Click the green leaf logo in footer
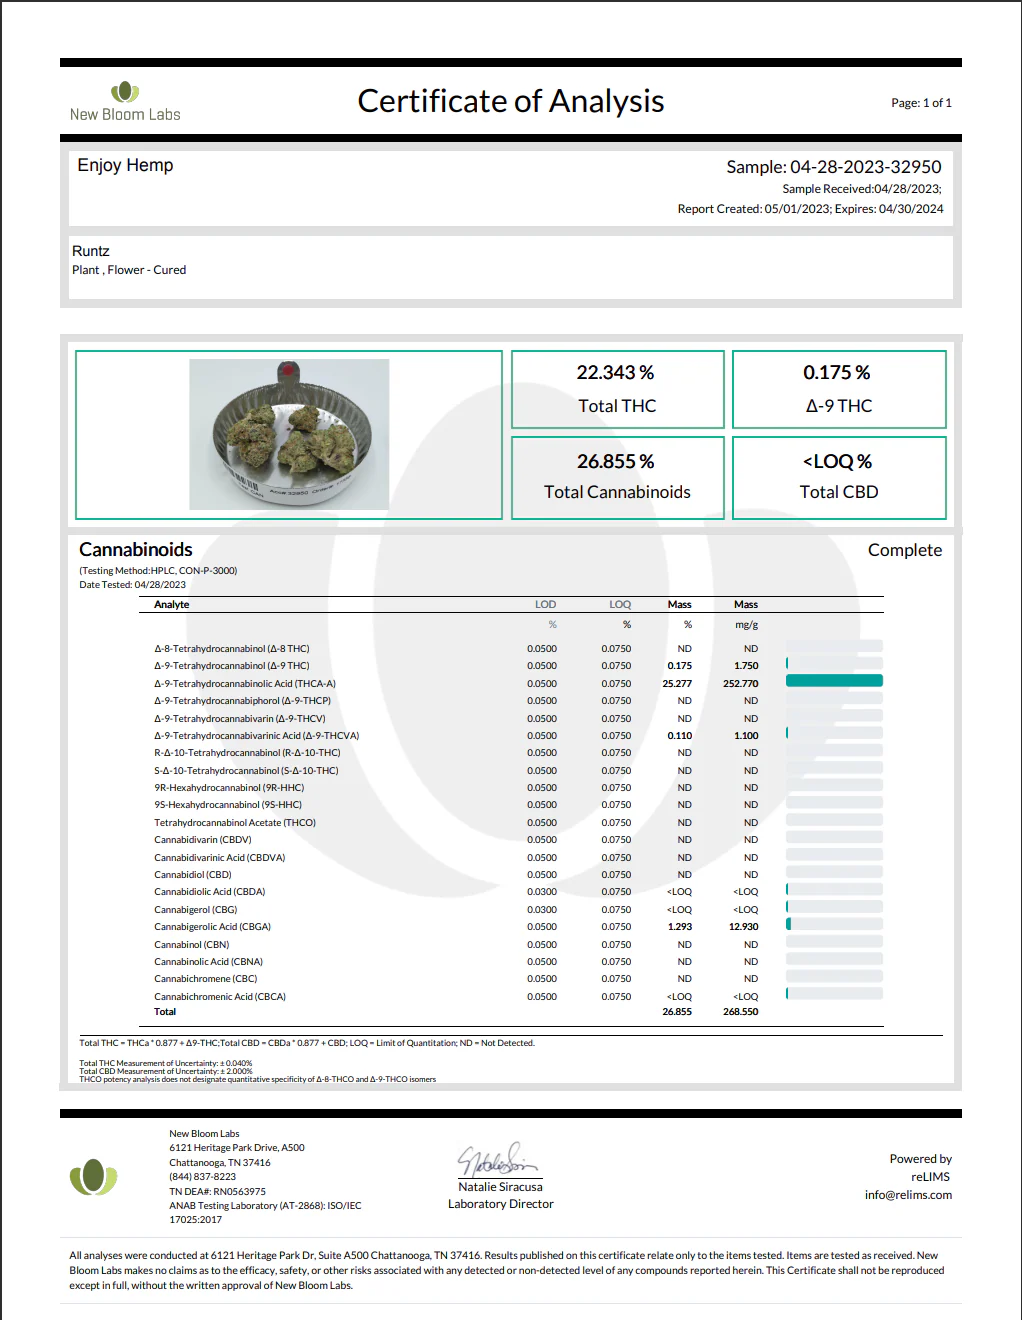 pos(93,1177)
